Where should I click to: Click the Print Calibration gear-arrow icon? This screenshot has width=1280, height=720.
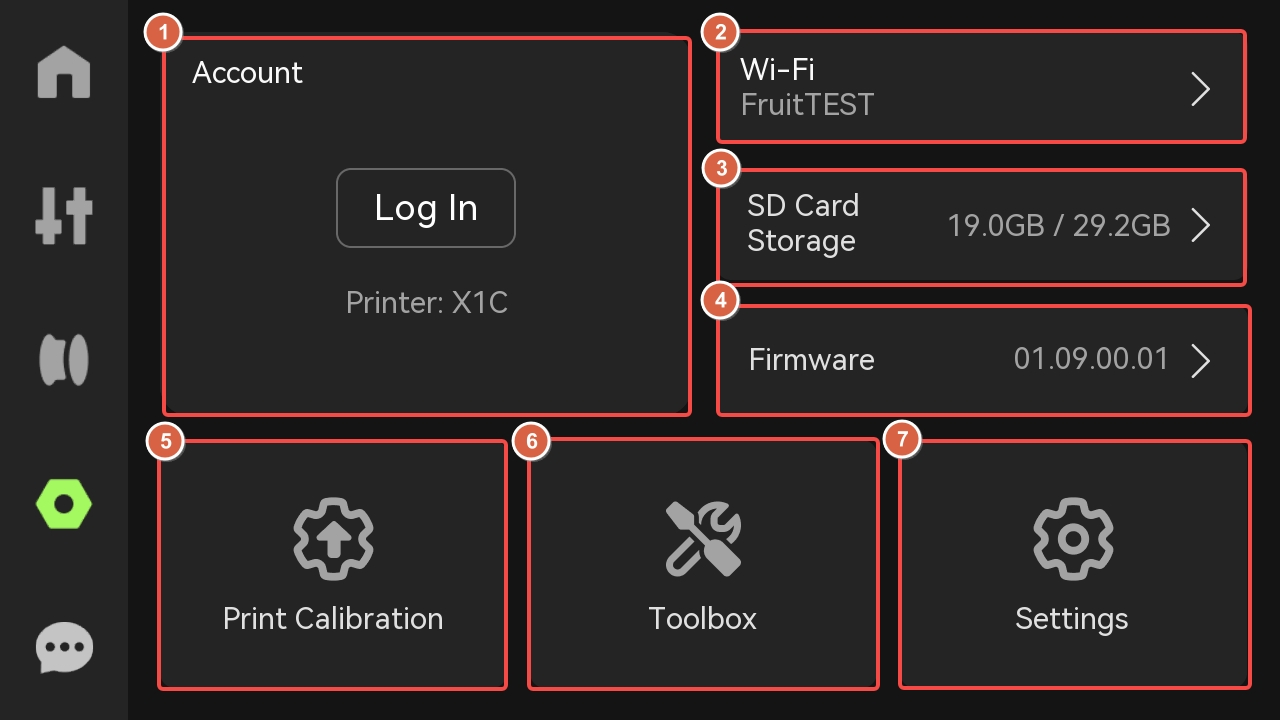point(333,539)
